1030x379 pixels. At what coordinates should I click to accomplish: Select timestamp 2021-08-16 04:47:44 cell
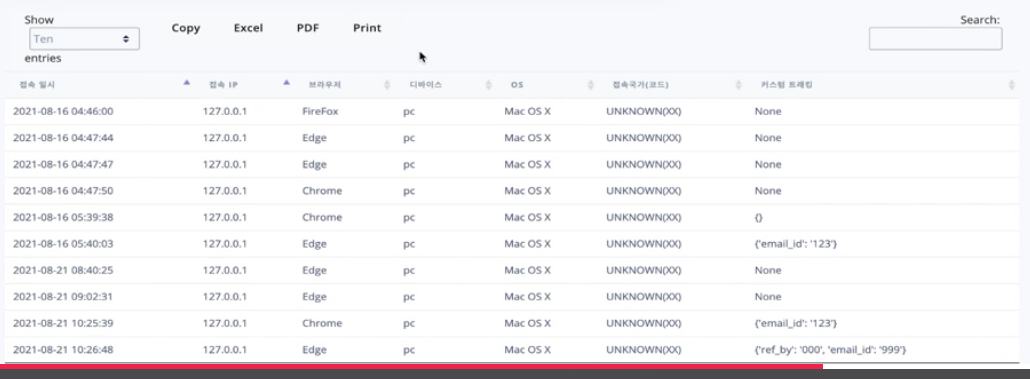[63, 138]
